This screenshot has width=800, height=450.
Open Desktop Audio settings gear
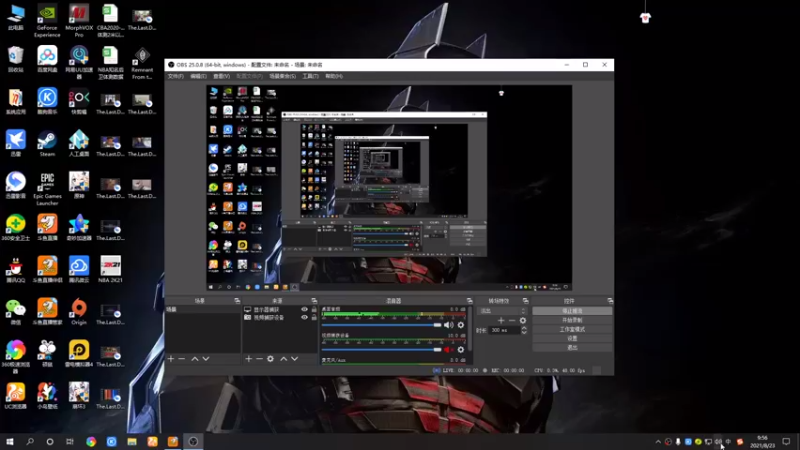(461, 325)
